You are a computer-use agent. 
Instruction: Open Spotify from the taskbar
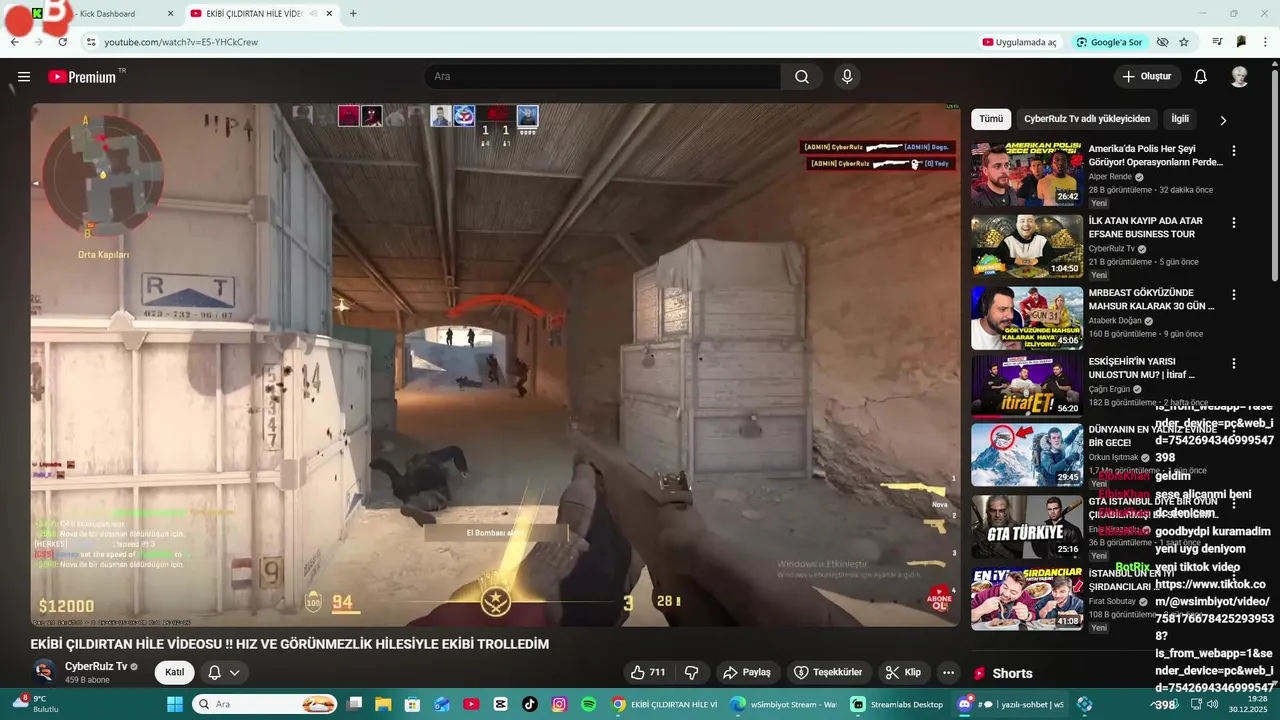589,704
